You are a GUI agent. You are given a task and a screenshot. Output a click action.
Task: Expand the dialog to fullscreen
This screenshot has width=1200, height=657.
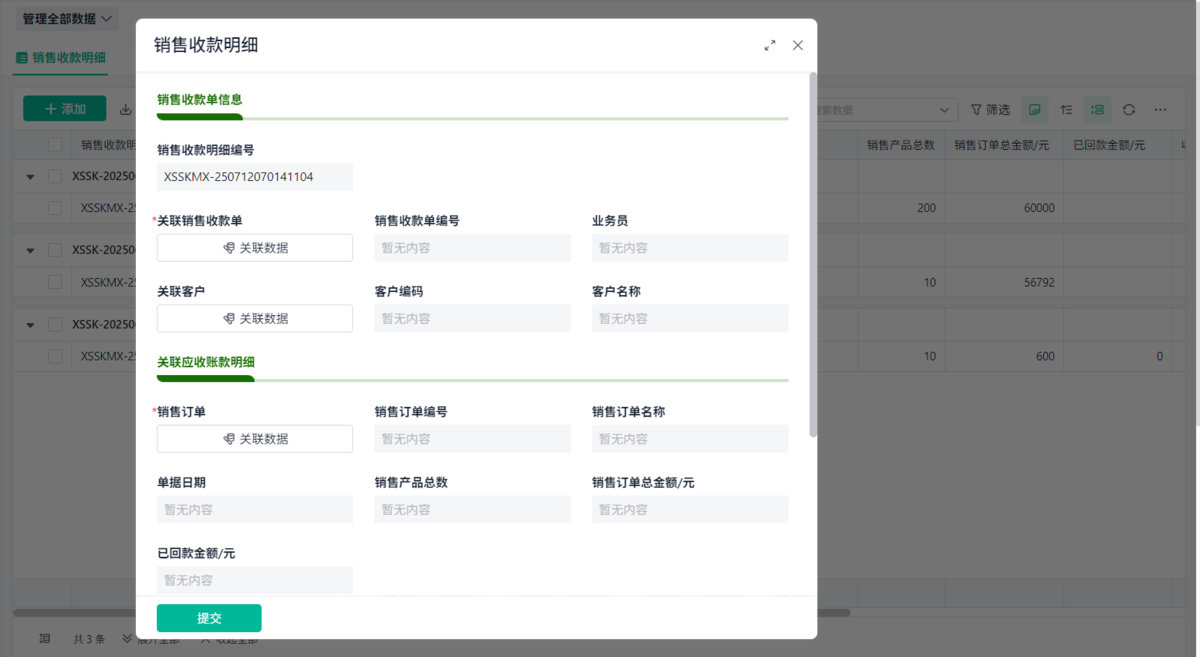[x=770, y=45]
